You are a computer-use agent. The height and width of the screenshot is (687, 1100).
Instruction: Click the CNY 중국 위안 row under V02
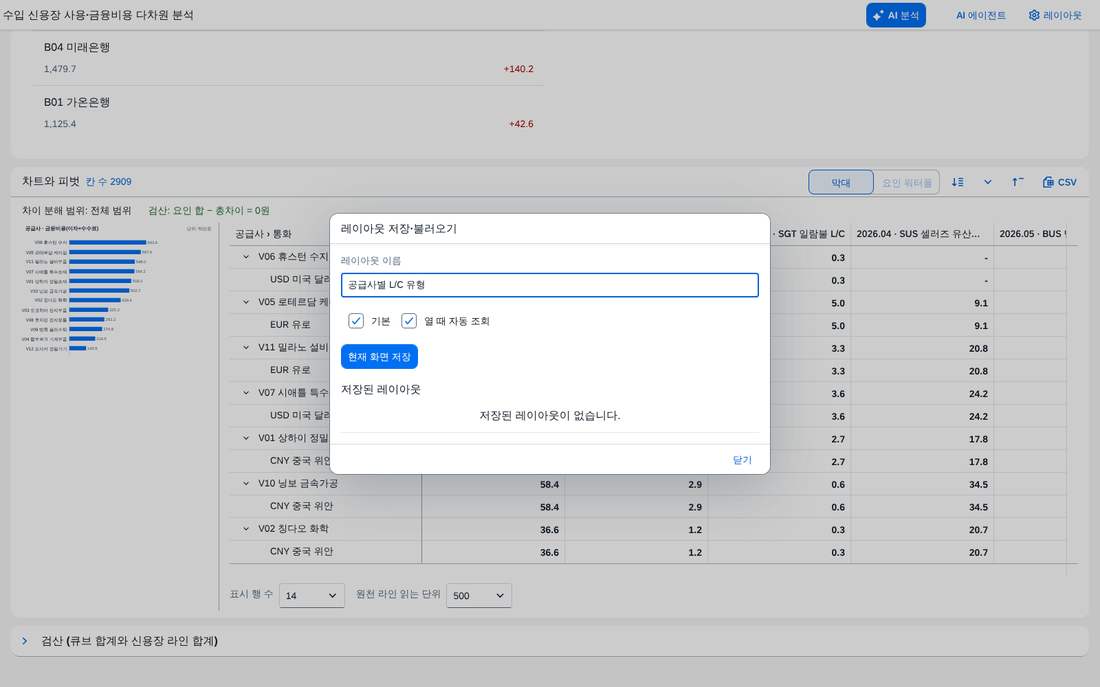(x=302, y=552)
